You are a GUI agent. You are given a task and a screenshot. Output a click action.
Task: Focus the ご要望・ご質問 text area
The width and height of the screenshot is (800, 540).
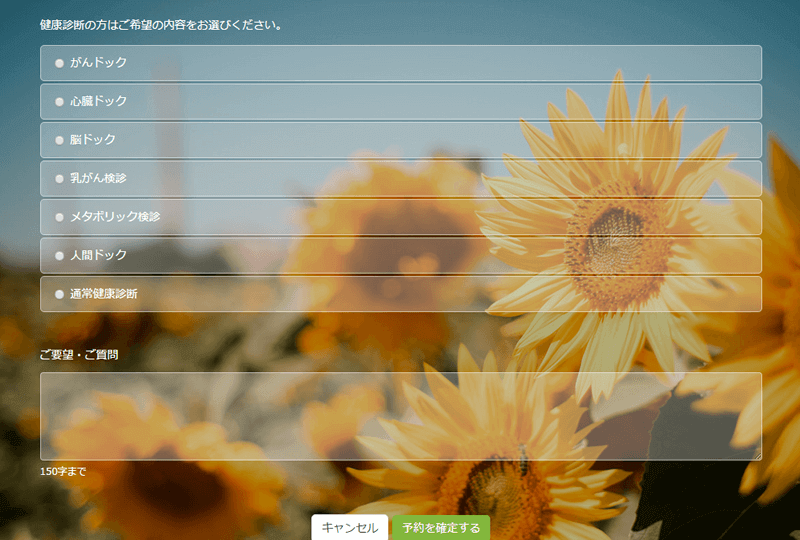[x=400, y=416]
